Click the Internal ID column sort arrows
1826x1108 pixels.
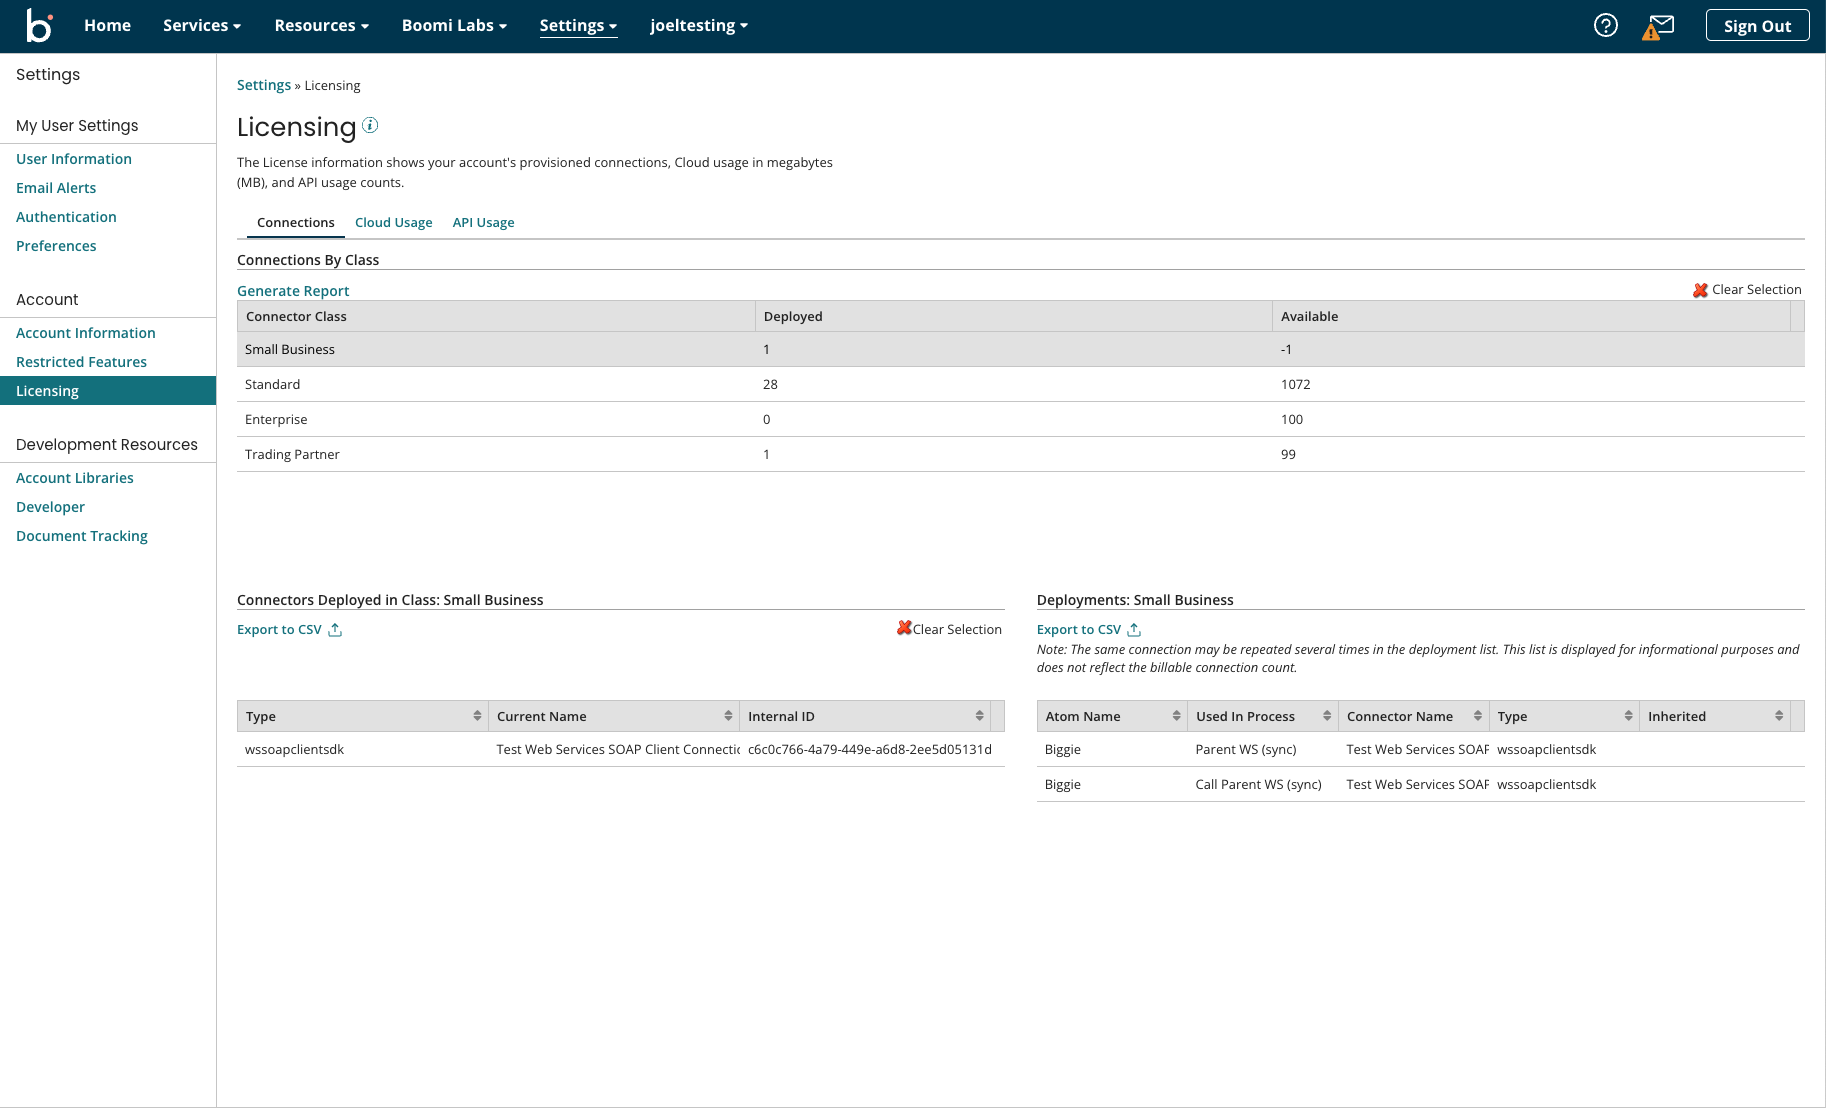coord(979,716)
